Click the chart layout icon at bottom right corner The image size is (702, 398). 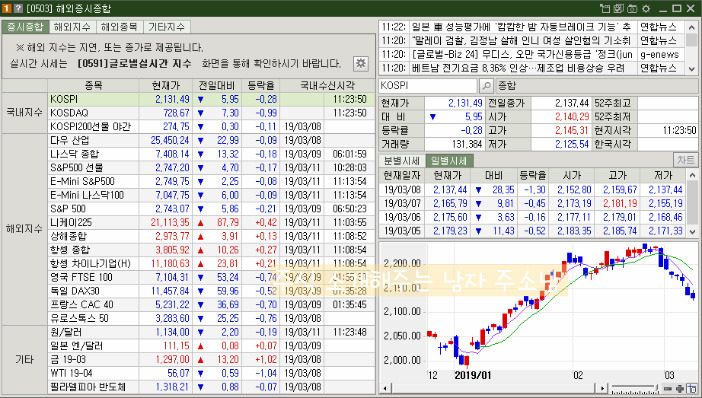tap(692, 388)
